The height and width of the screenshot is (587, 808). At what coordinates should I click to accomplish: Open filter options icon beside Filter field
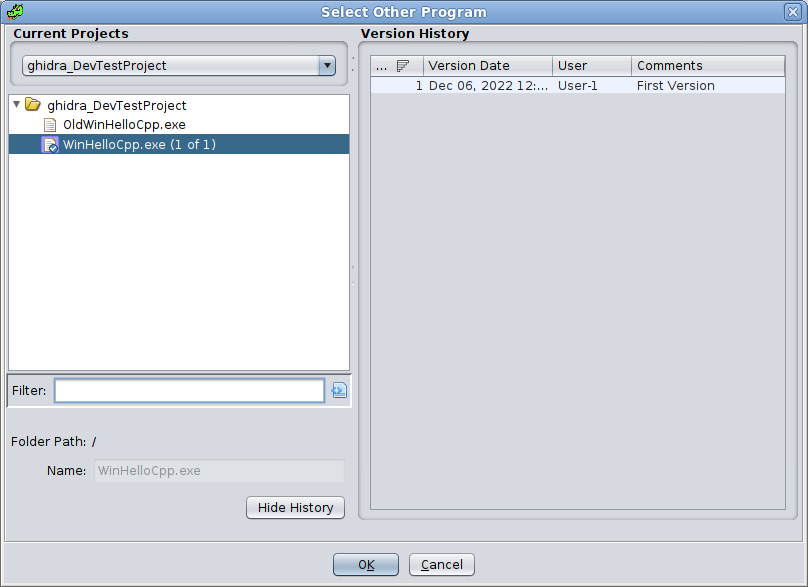339,390
